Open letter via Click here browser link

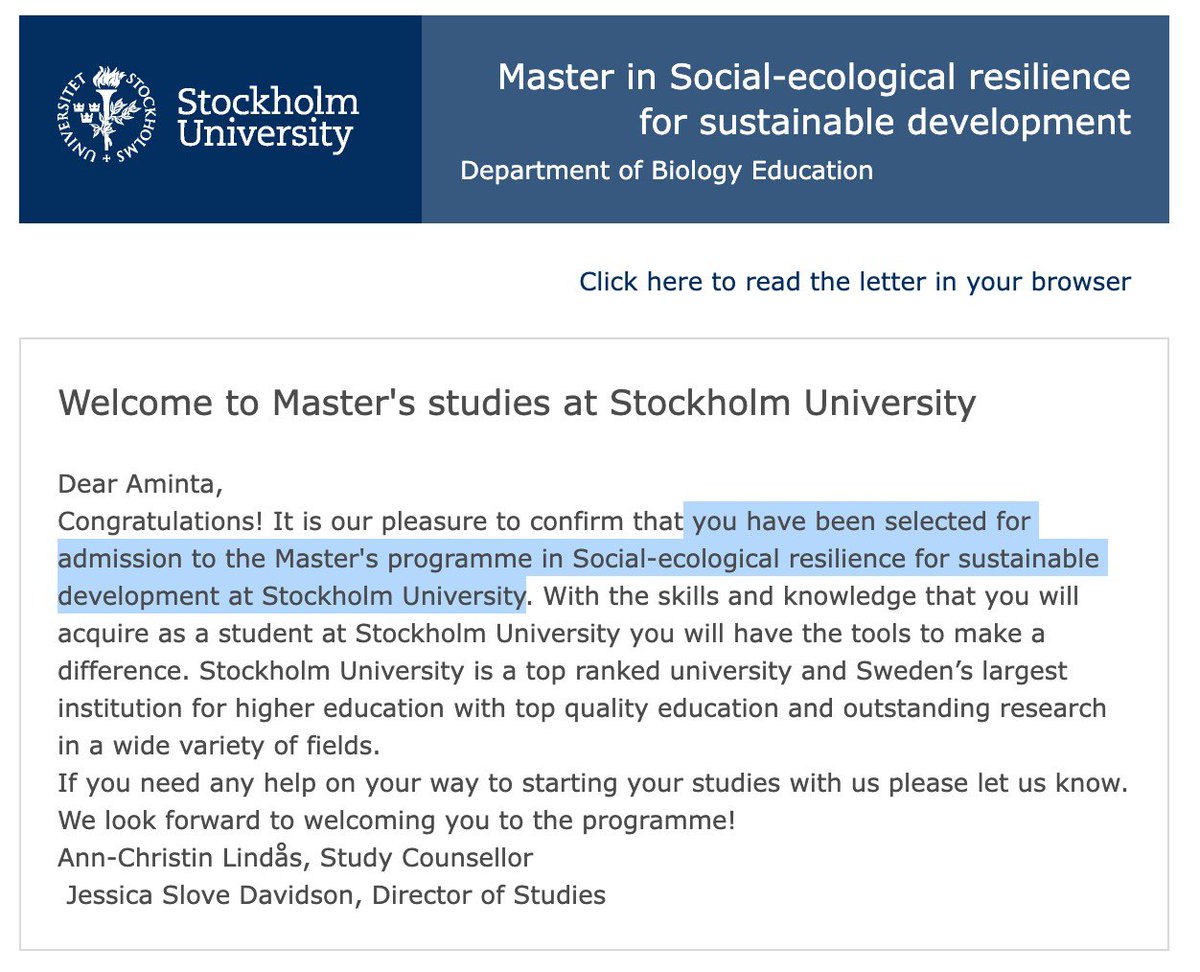tap(855, 282)
